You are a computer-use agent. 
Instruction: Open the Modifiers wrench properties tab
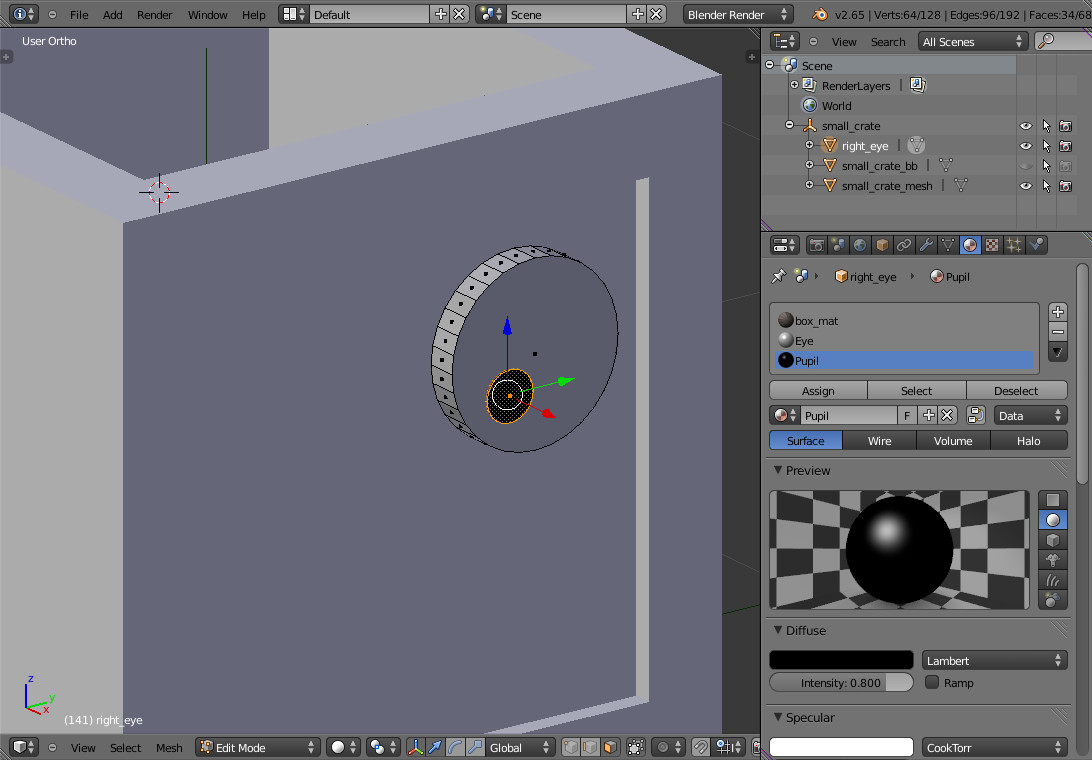pyautogui.click(x=926, y=245)
